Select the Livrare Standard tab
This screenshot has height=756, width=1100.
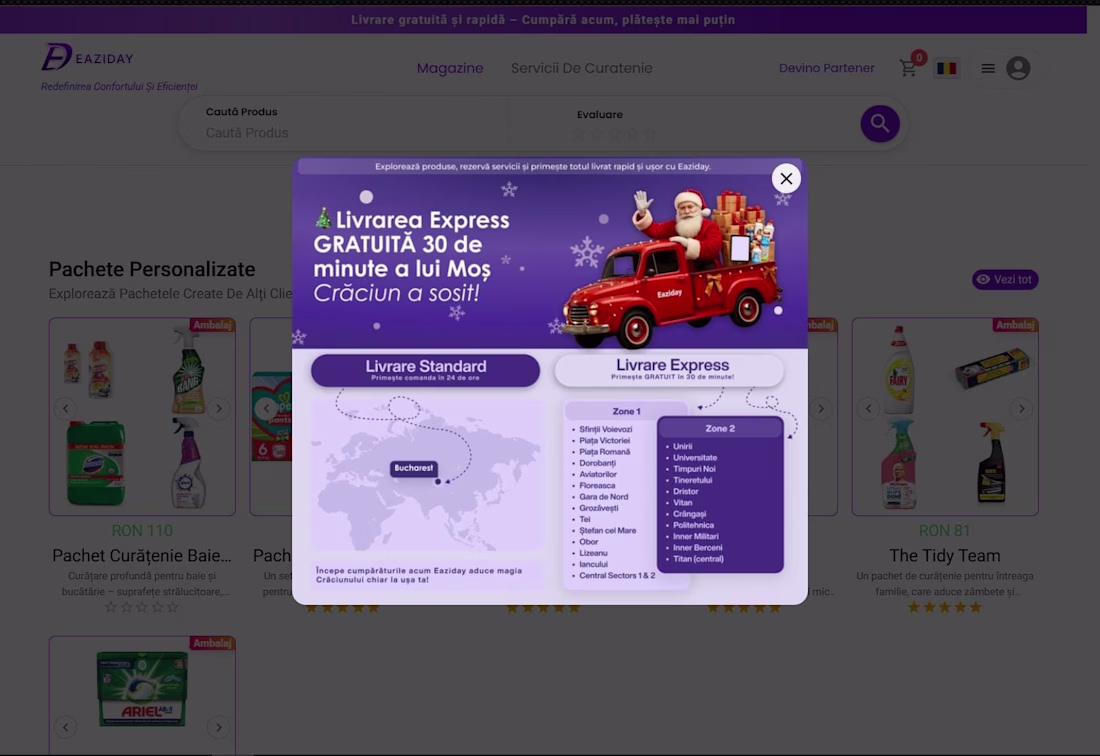click(425, 370)
